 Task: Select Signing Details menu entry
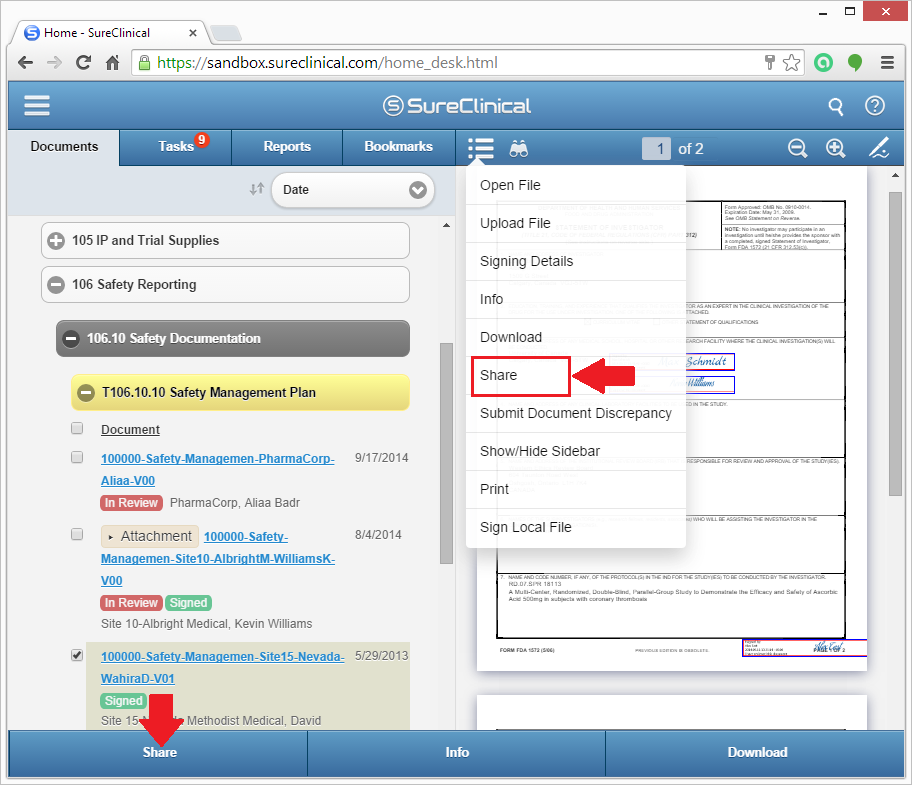[576, 262]
